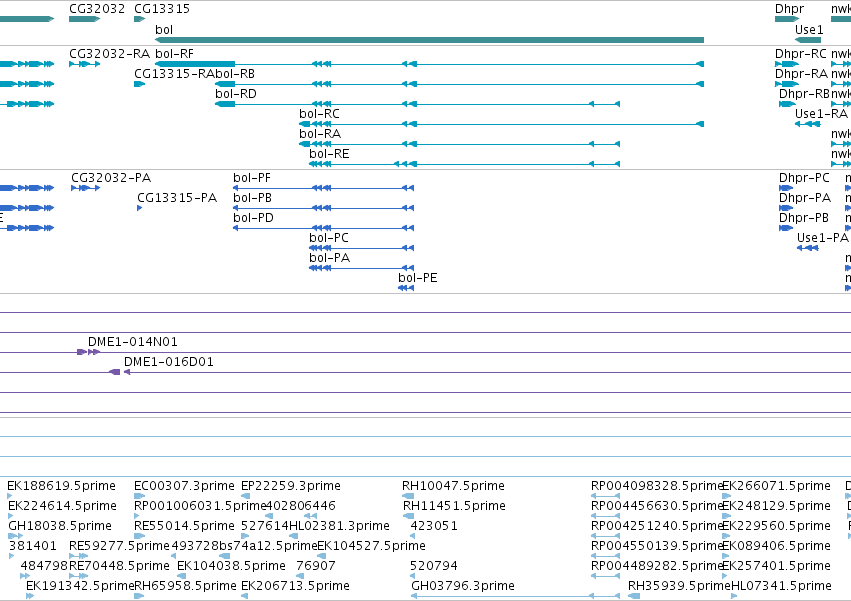The height and width of the screenshot is (601, 851).
Task: Select the bol-RF transcript label
Action: point(174,53)
